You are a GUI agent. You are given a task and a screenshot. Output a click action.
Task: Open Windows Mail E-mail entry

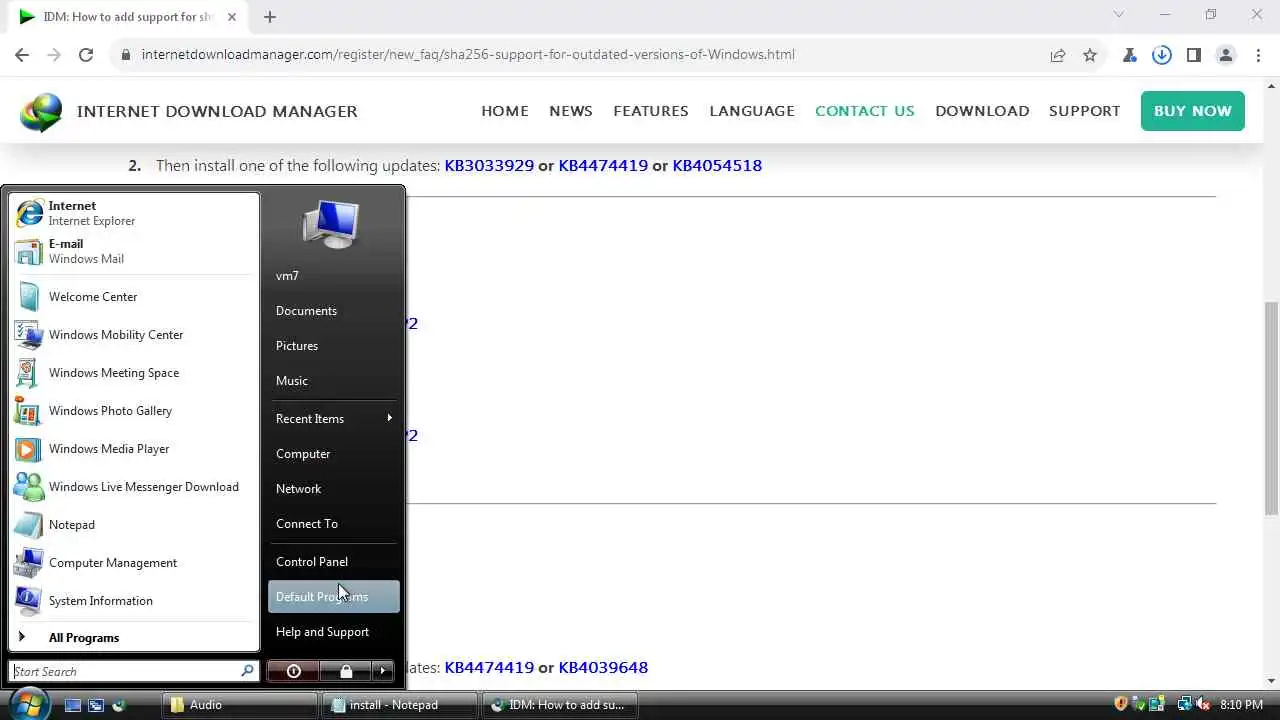133,251
